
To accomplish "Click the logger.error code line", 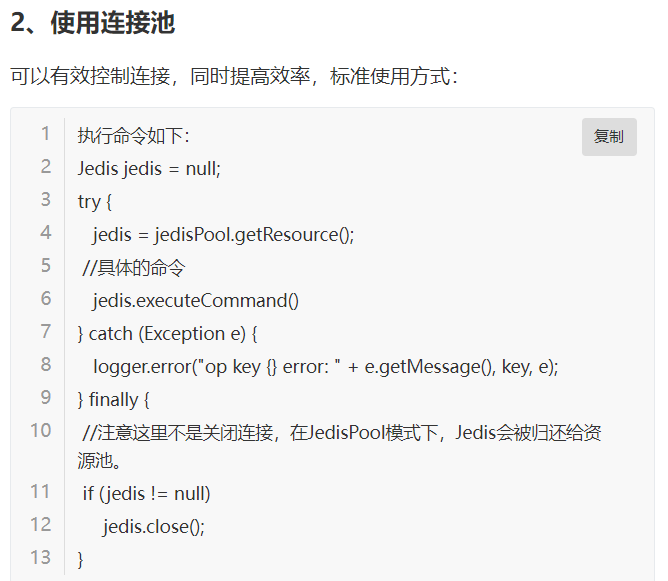I will (325, 367).
